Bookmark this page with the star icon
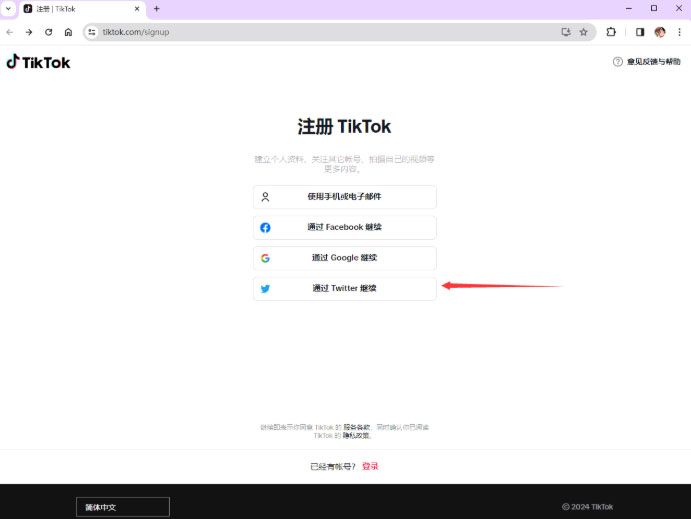The height and width of the screenshot is (519, 691). tap(583, 32)
